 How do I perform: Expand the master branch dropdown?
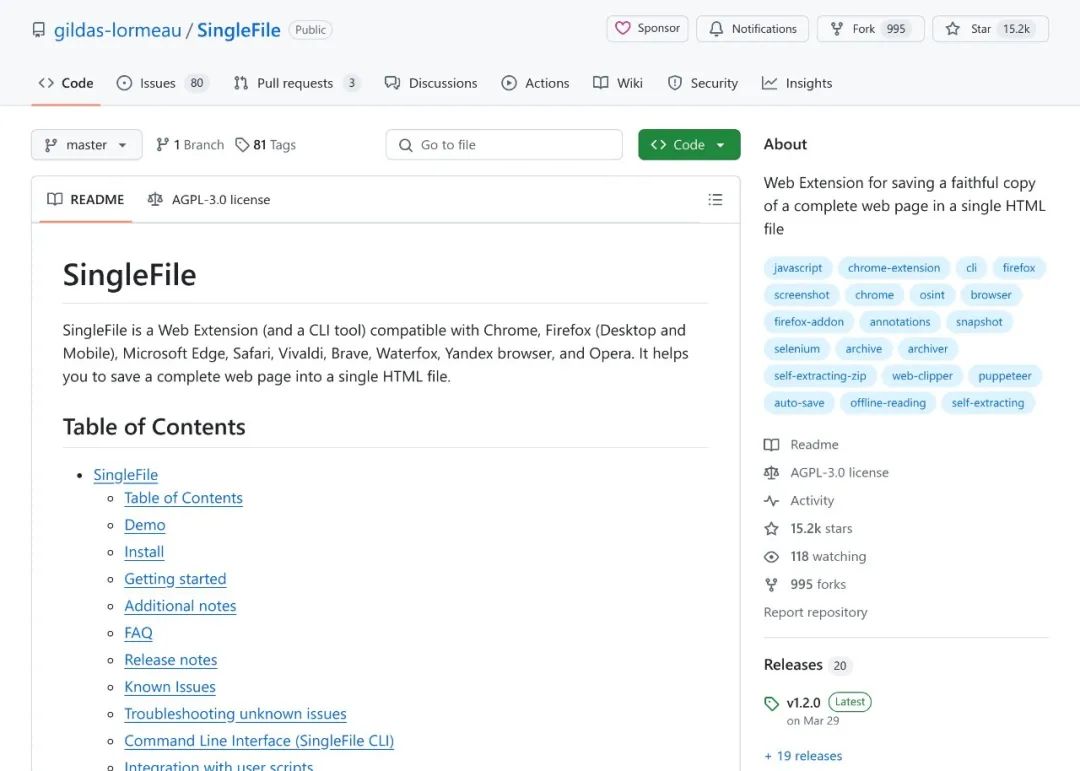coord(87,145)
